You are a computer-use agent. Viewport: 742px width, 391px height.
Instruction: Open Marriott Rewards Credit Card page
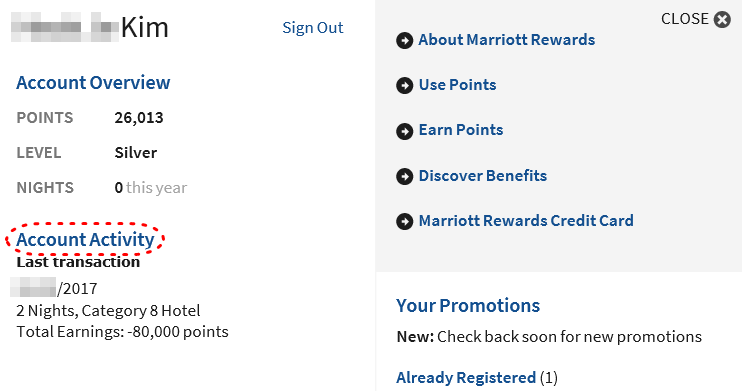[526, 221]
